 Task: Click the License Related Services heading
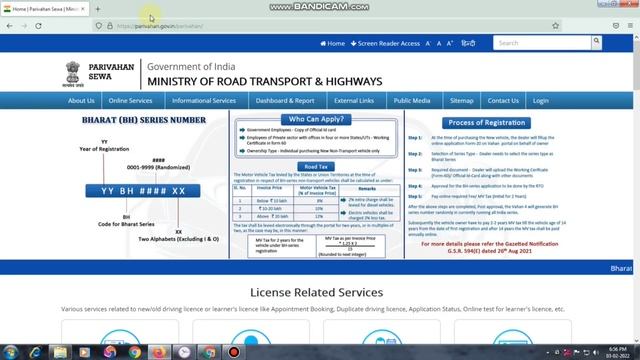tap(316, 292)
